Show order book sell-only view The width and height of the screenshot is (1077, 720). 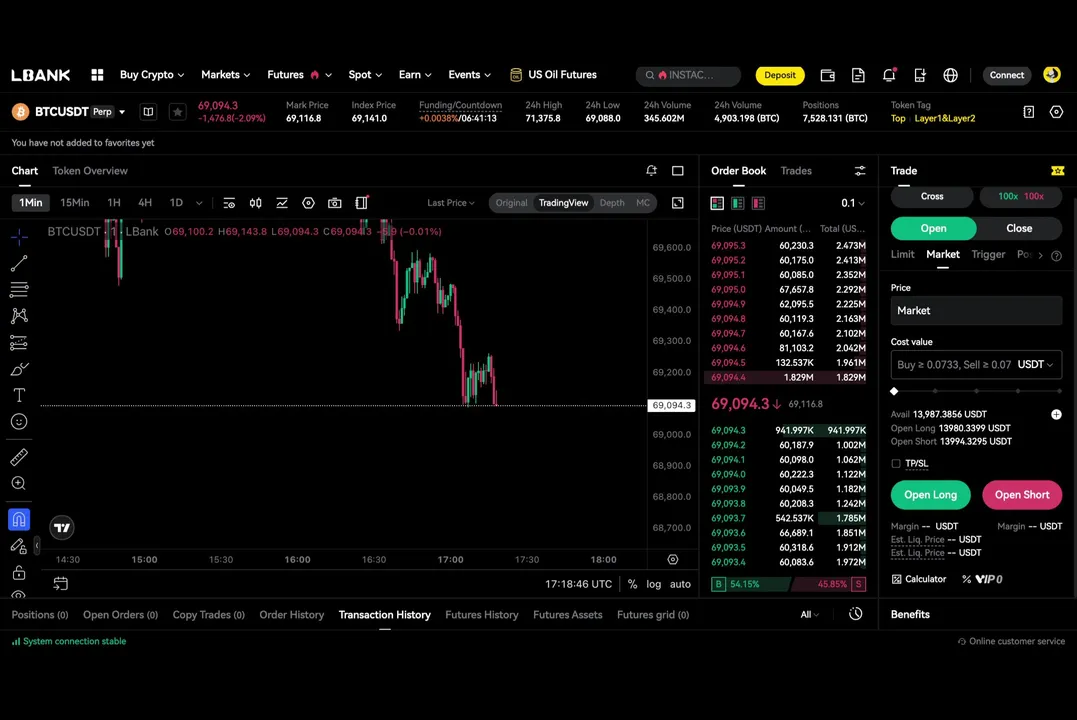click(758, 203)
